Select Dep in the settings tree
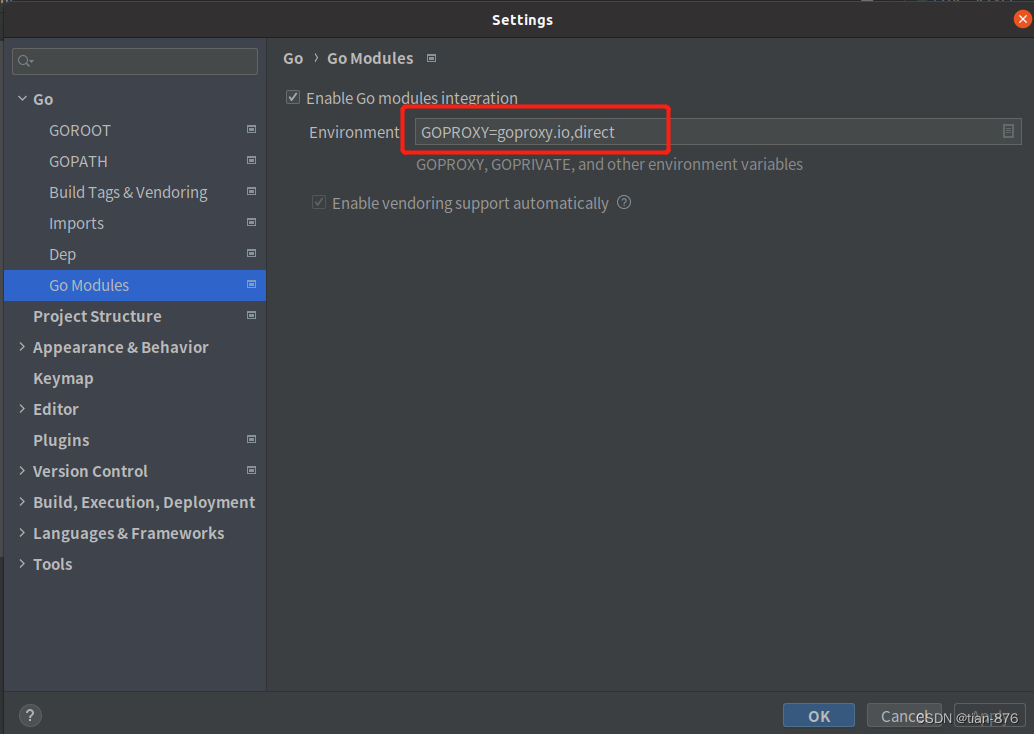The width and height of the screenshot is (1034, 734). (x=62, y=254)
